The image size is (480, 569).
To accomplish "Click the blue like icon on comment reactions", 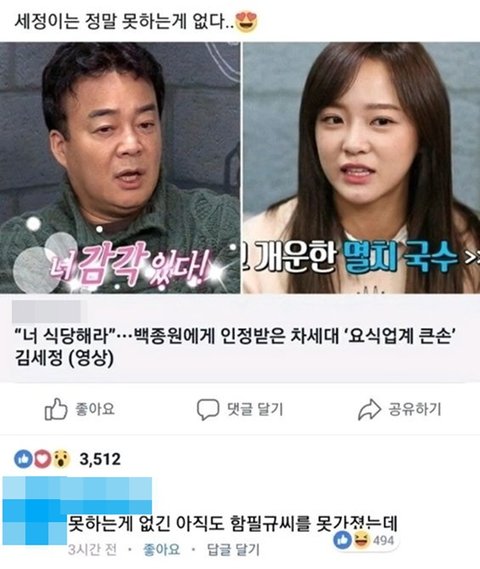I will pos(342,540).
